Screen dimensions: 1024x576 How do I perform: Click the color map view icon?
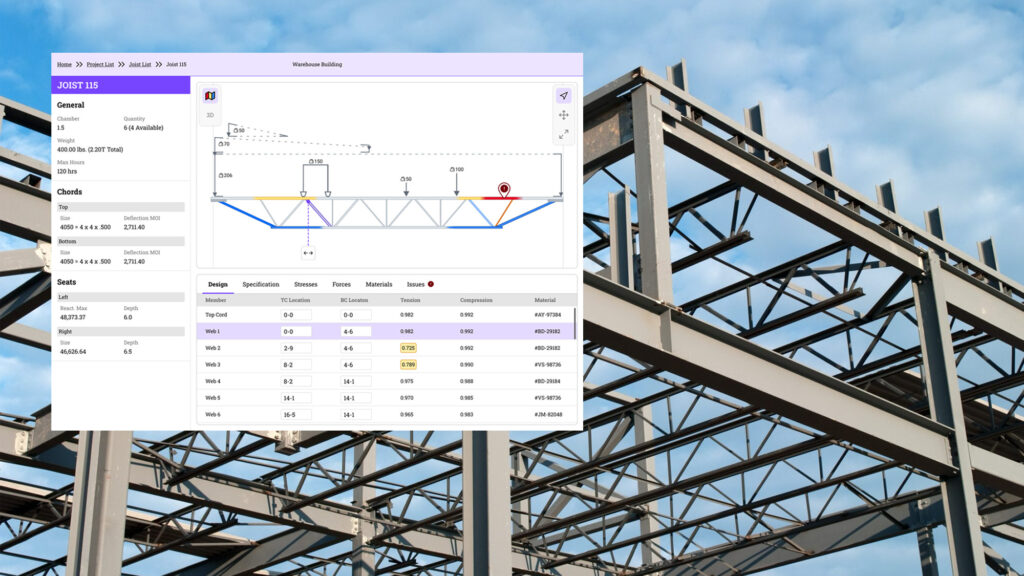pyautogui.click(x=210, y=96)
